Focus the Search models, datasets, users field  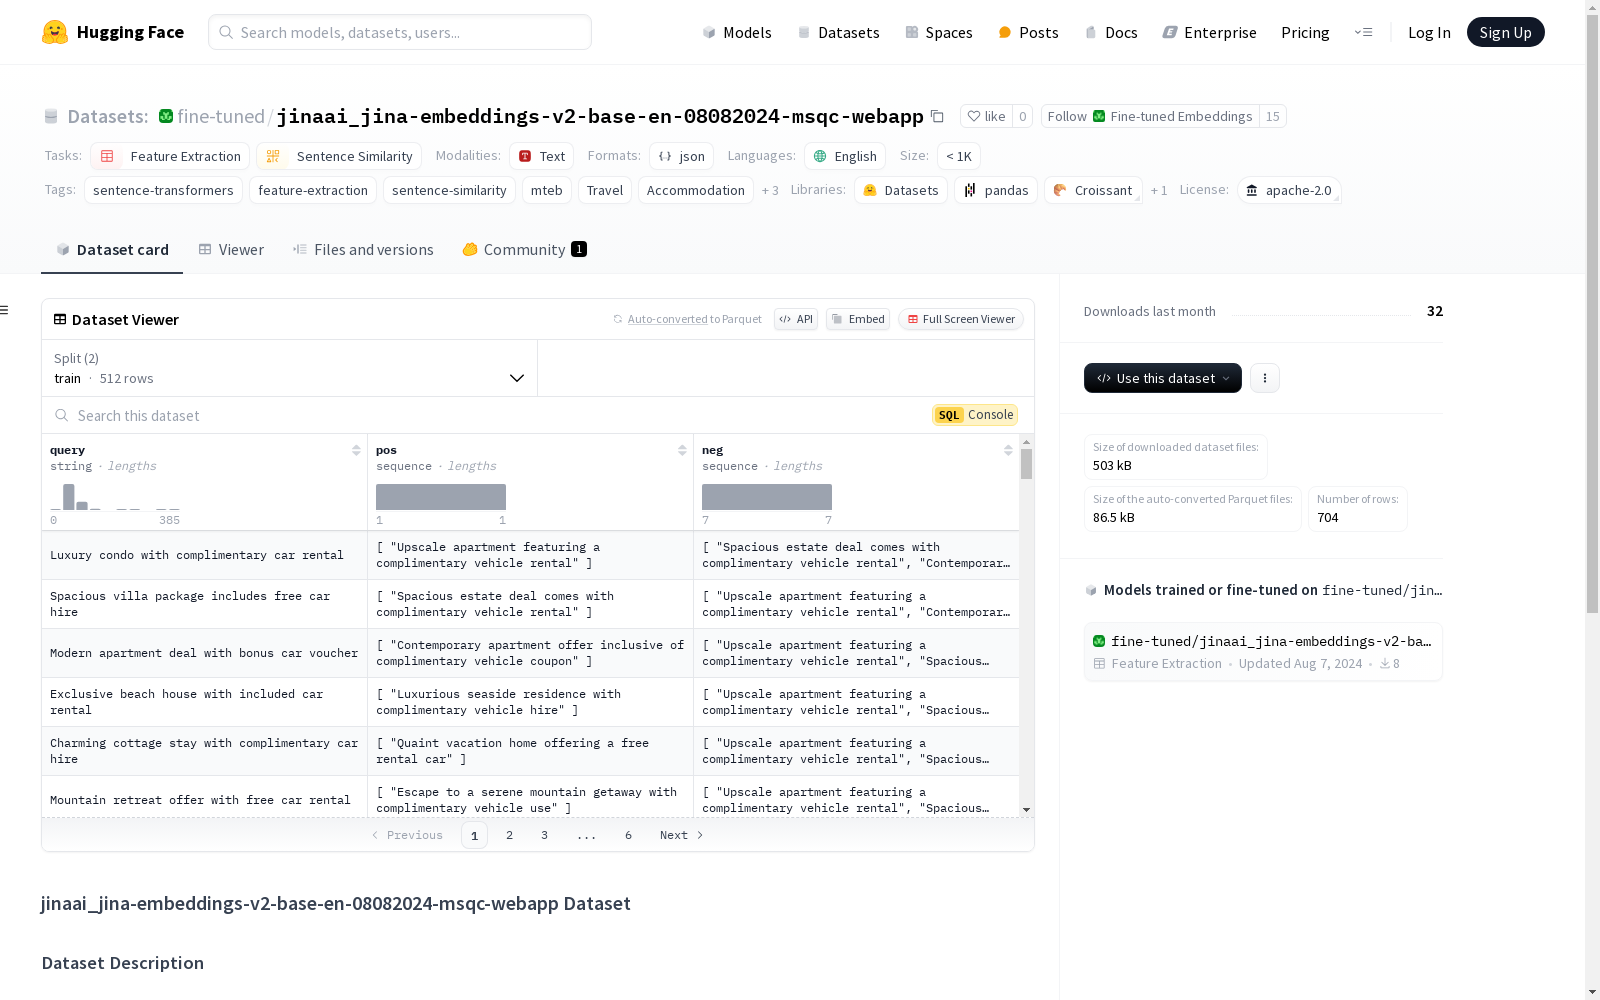(x=400, y=32)
